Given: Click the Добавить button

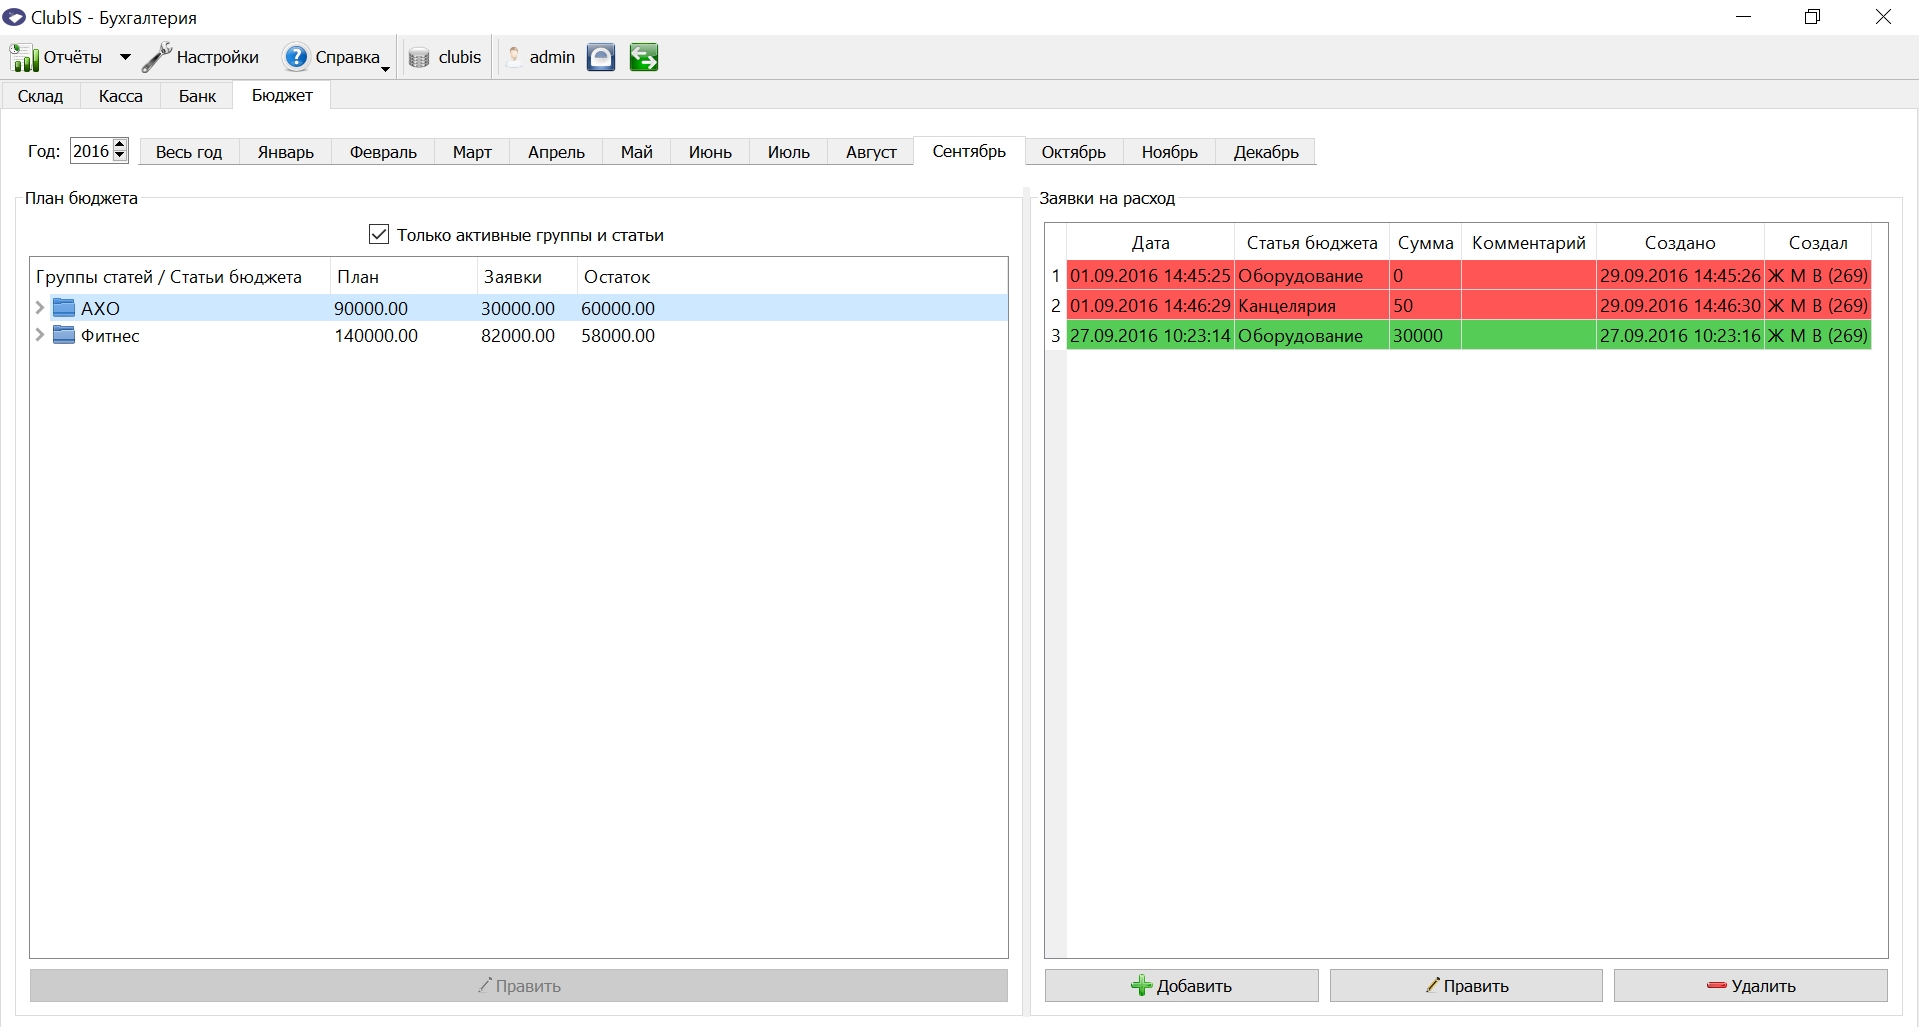Looking at the screenshot, I should click(x=1181, y=985).
